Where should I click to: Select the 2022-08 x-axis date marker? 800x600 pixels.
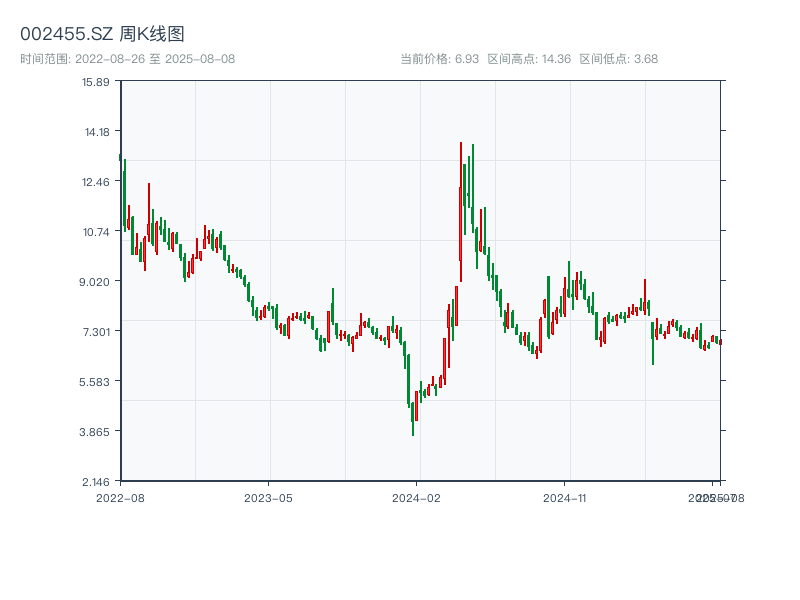point(120,497)
